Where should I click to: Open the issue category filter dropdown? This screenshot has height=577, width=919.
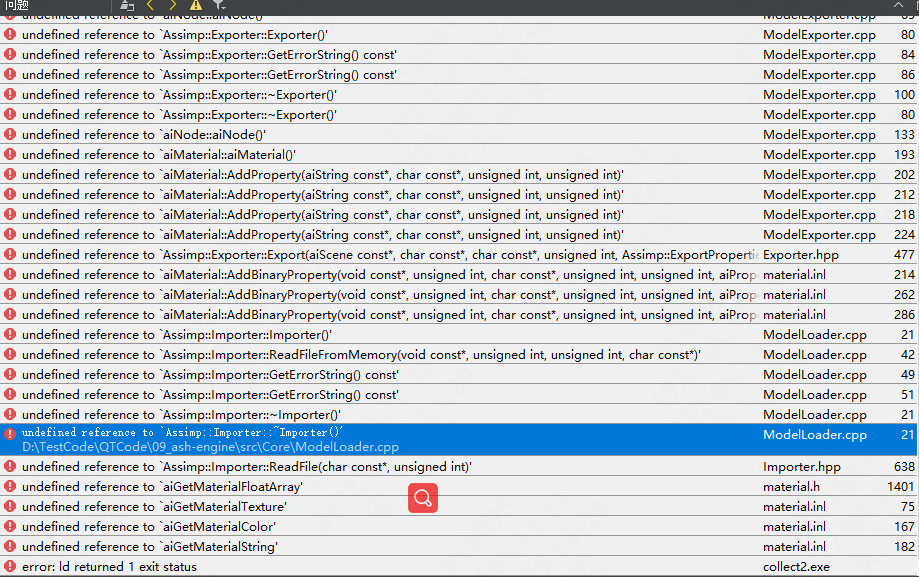tap(219, 5)
